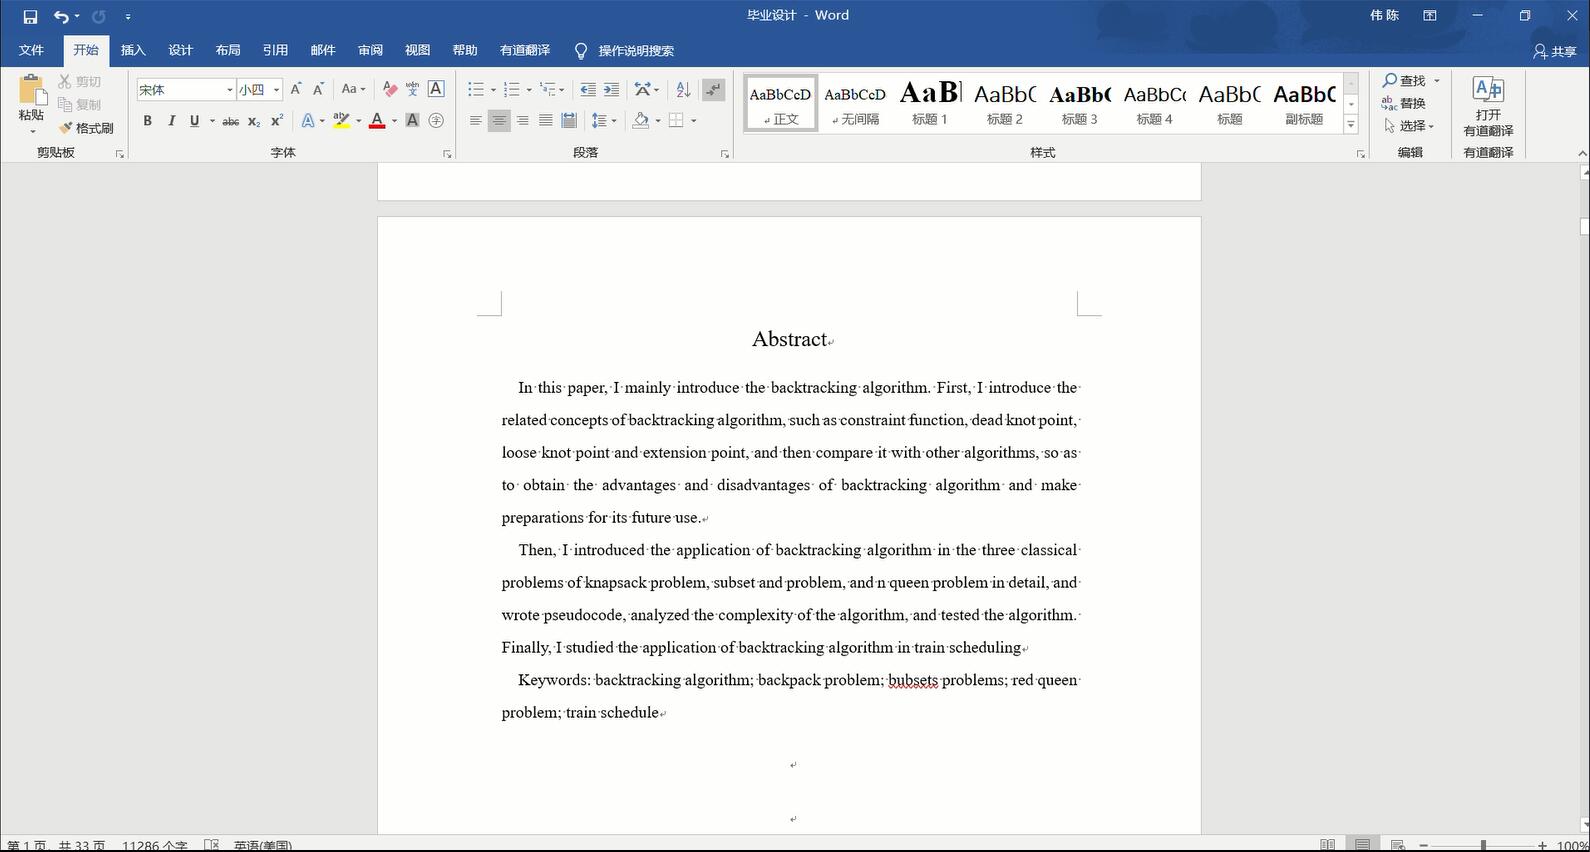Decrease font size with shrink font icon

click(x=318, y=89)
